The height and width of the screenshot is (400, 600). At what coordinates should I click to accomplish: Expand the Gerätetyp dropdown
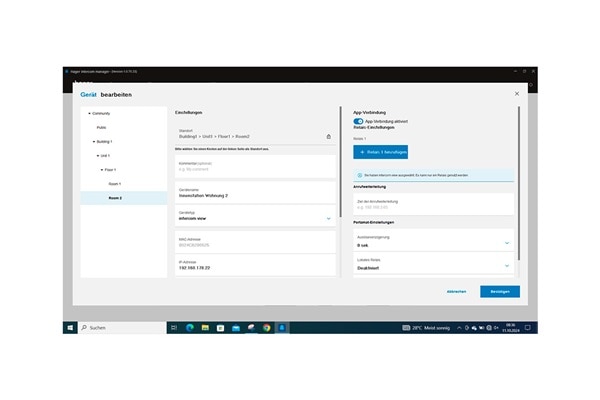[328, 216]
